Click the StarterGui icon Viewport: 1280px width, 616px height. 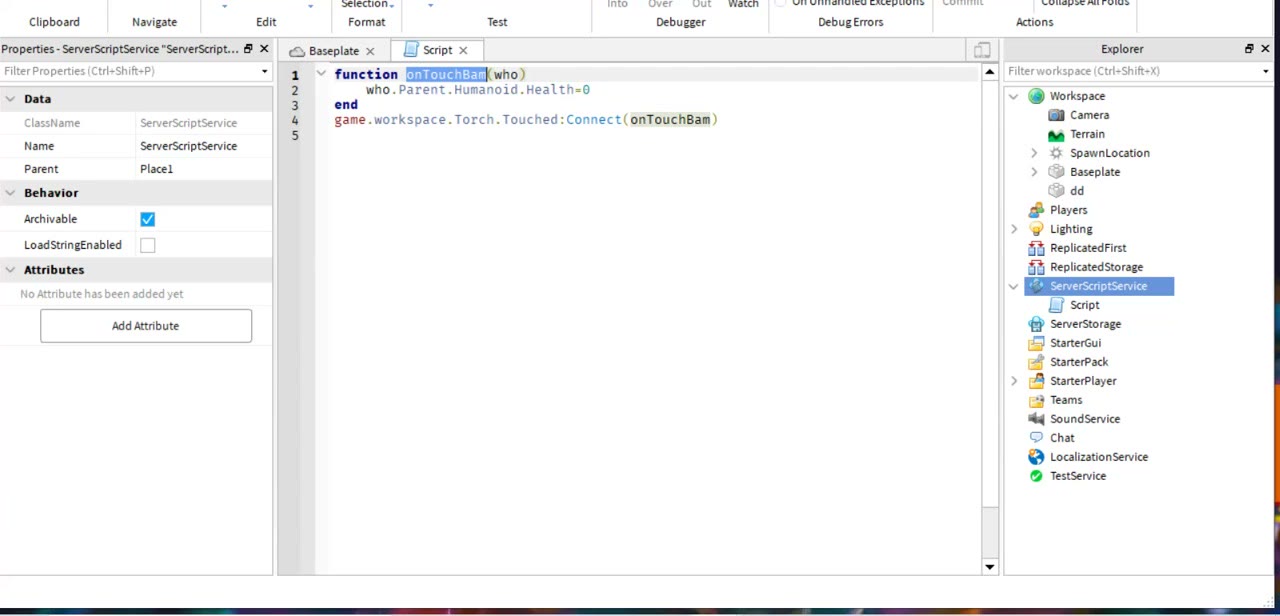1036,343
